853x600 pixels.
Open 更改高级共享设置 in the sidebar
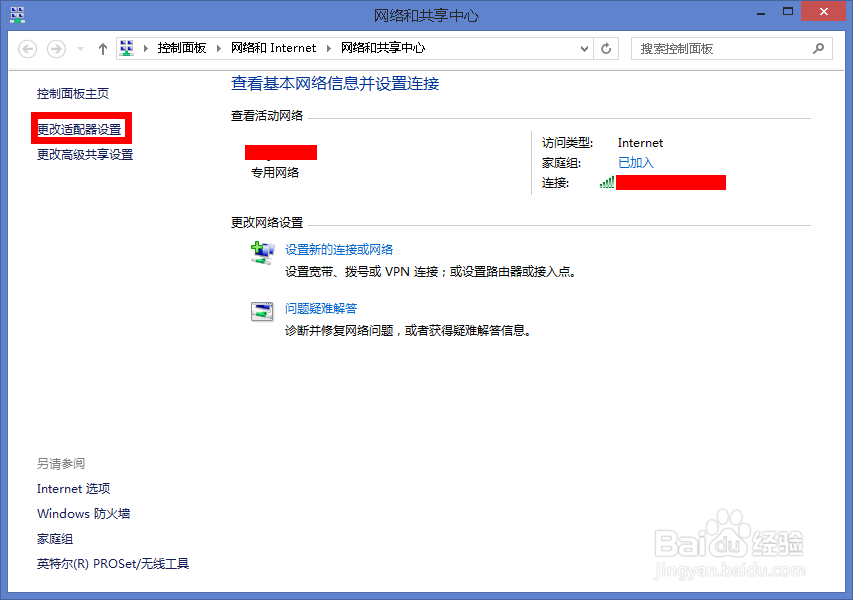tap(83, 155)
